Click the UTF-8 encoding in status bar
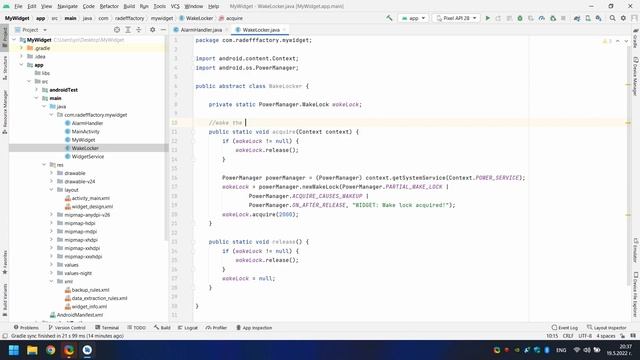 585,336
